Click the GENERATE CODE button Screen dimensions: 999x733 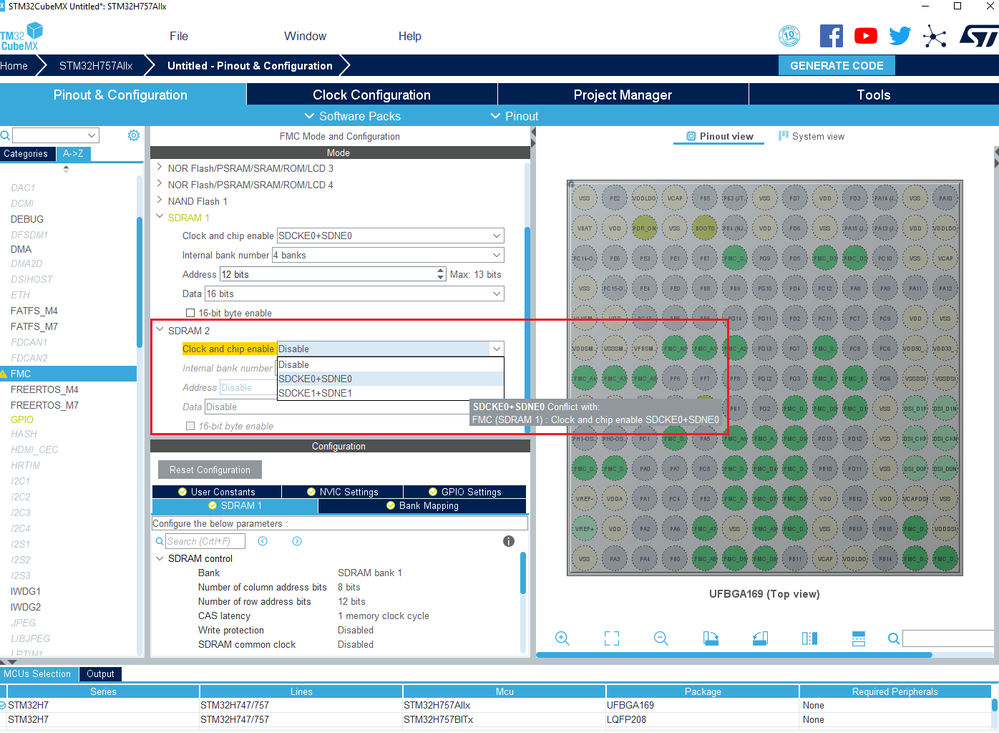[837, 66]
